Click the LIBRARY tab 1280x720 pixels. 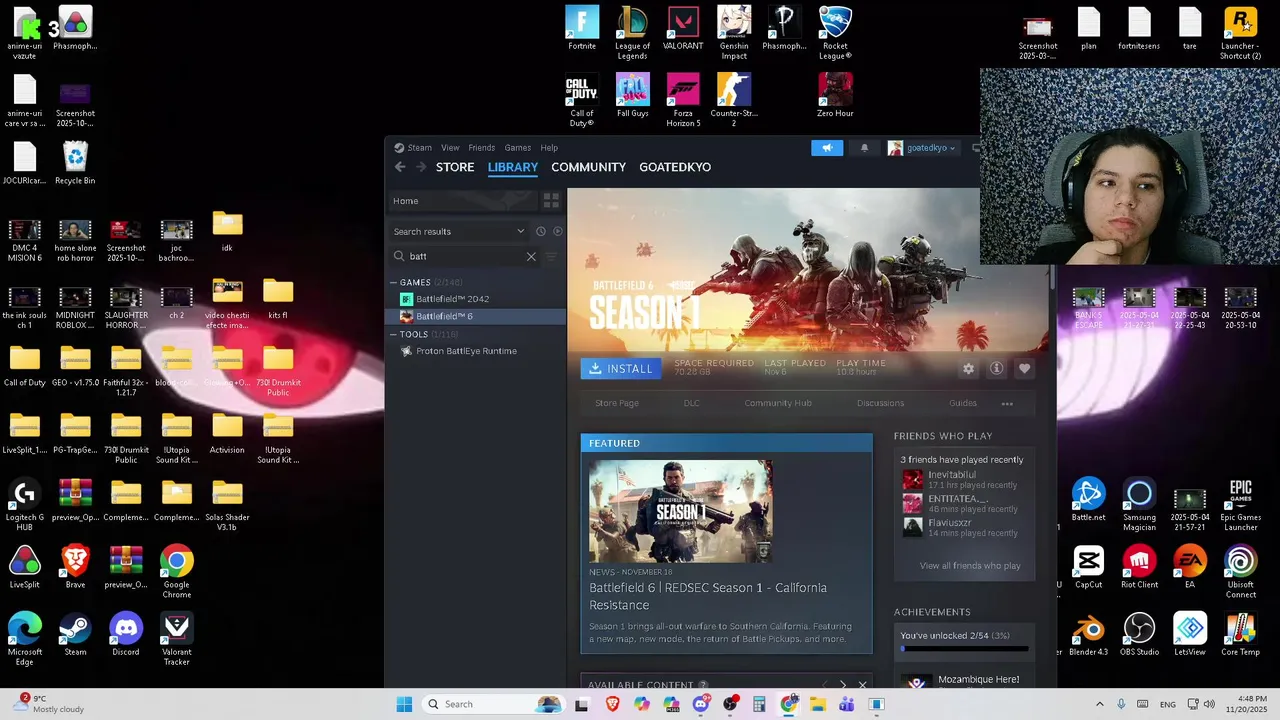click(513, 167)
